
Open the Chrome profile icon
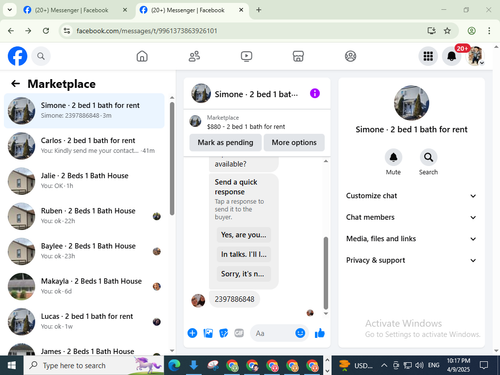coord(471,31)
